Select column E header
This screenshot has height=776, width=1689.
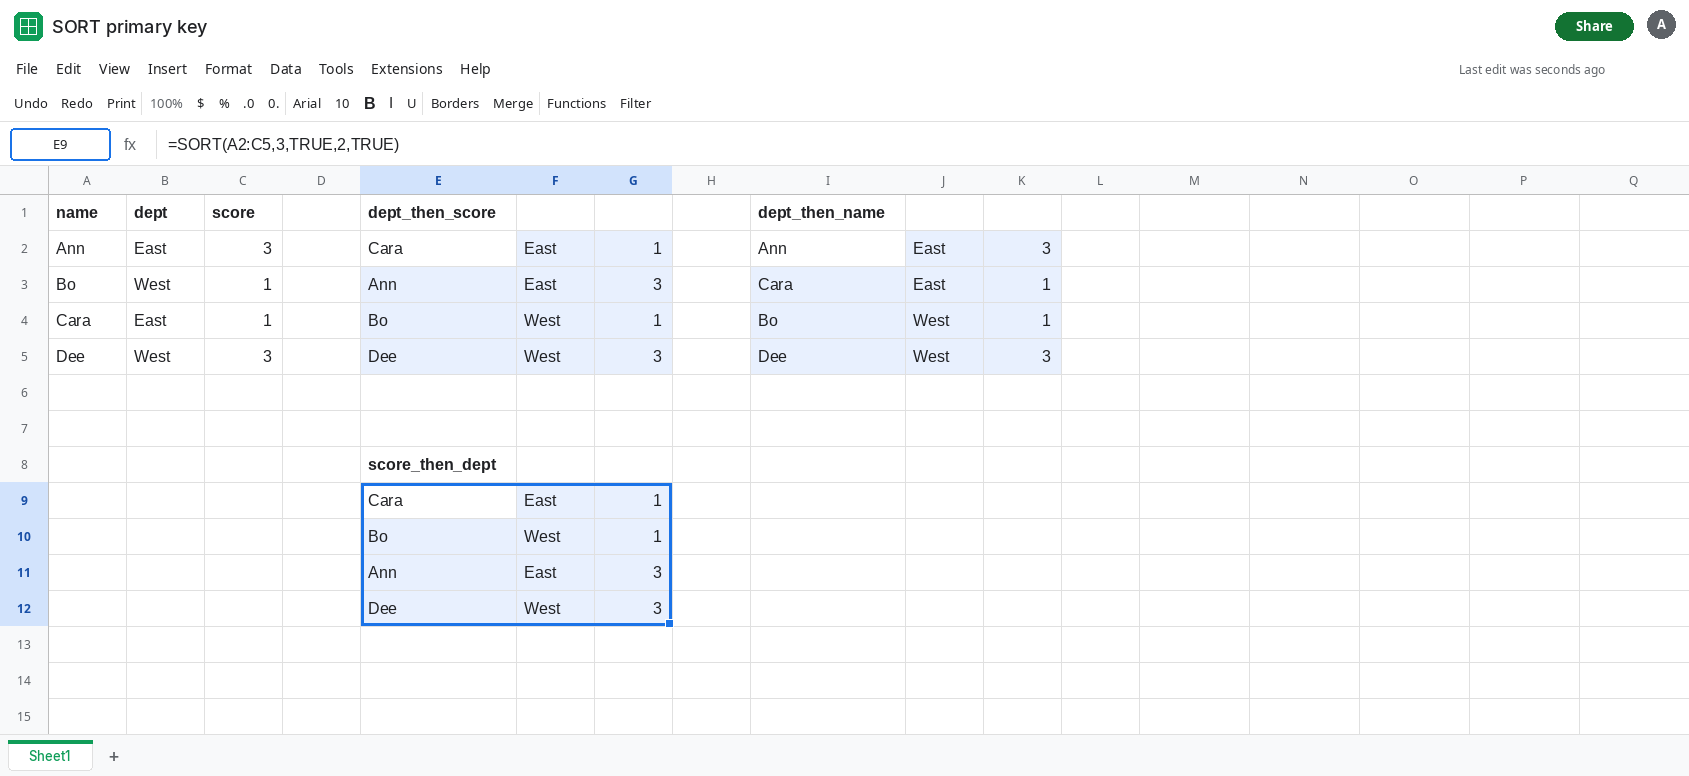[x=438, y=180]
